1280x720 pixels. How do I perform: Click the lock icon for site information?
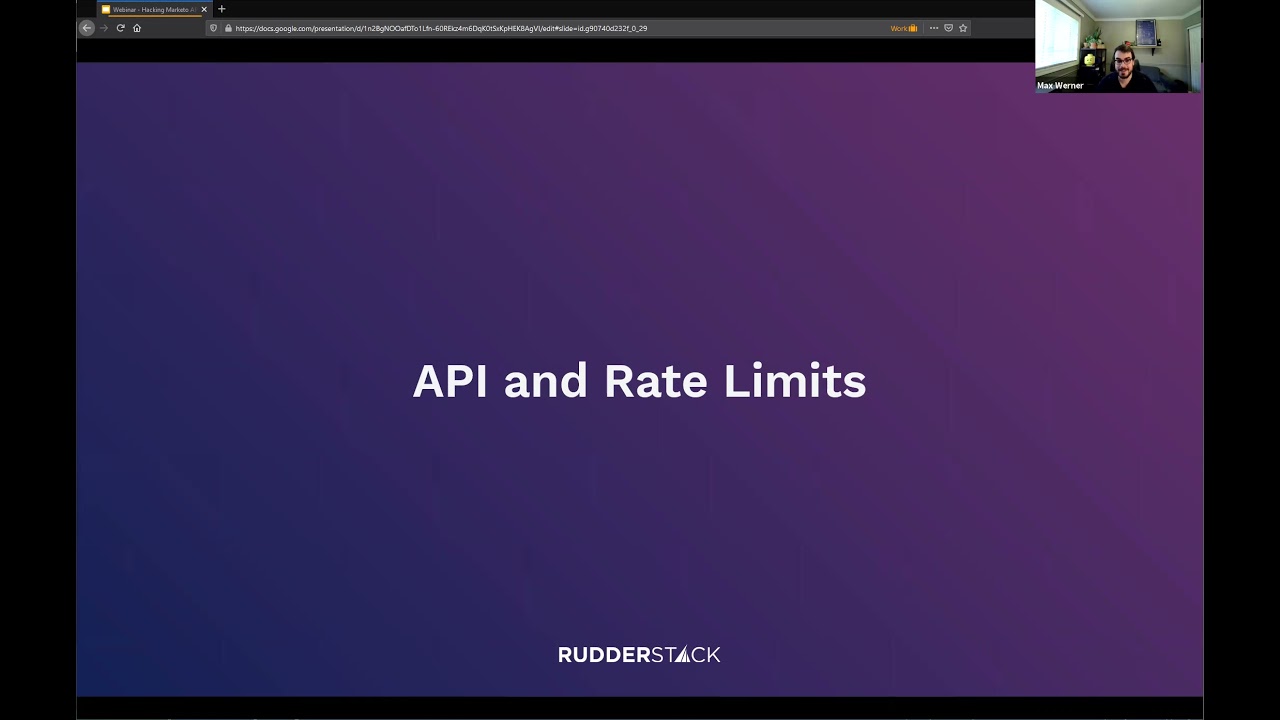coord(228,28)
